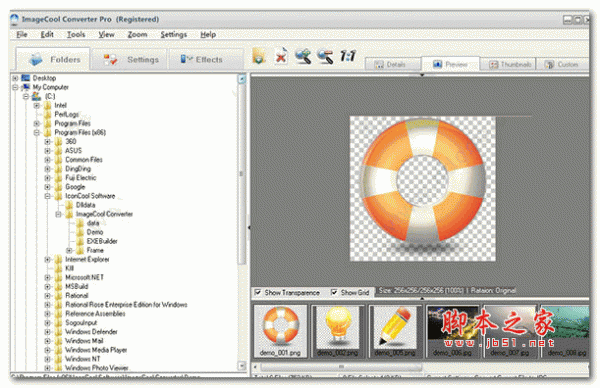The width and height of the screenshot is (600, 388).
Task: Click the ImageCool app icon in title bar
Action: click(15, 19)
